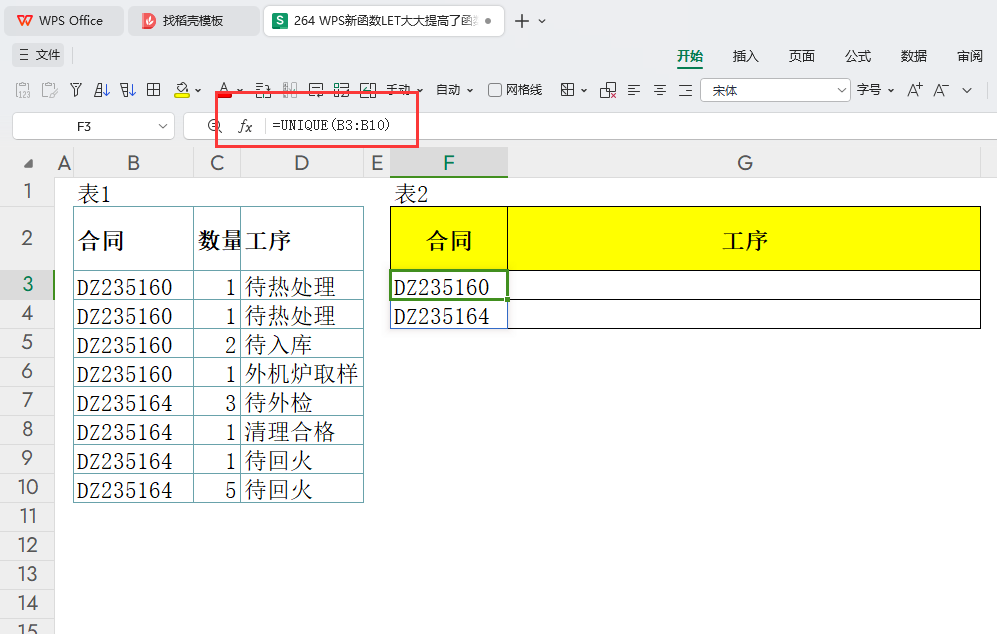This screenshot has height=634, width=997.
Task: Click the quantity cell with value 5
Action: point(217,489)
